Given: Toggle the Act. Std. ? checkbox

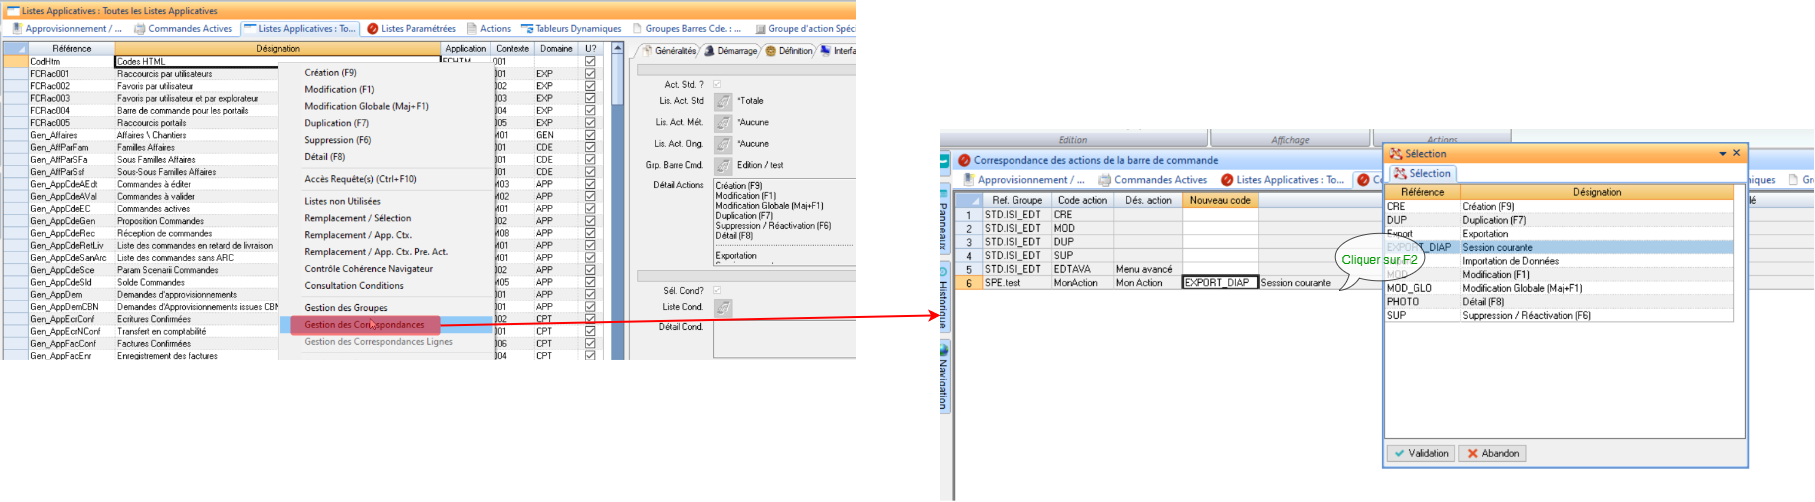Looking at the screenshot, I should (x=717, y=85).
